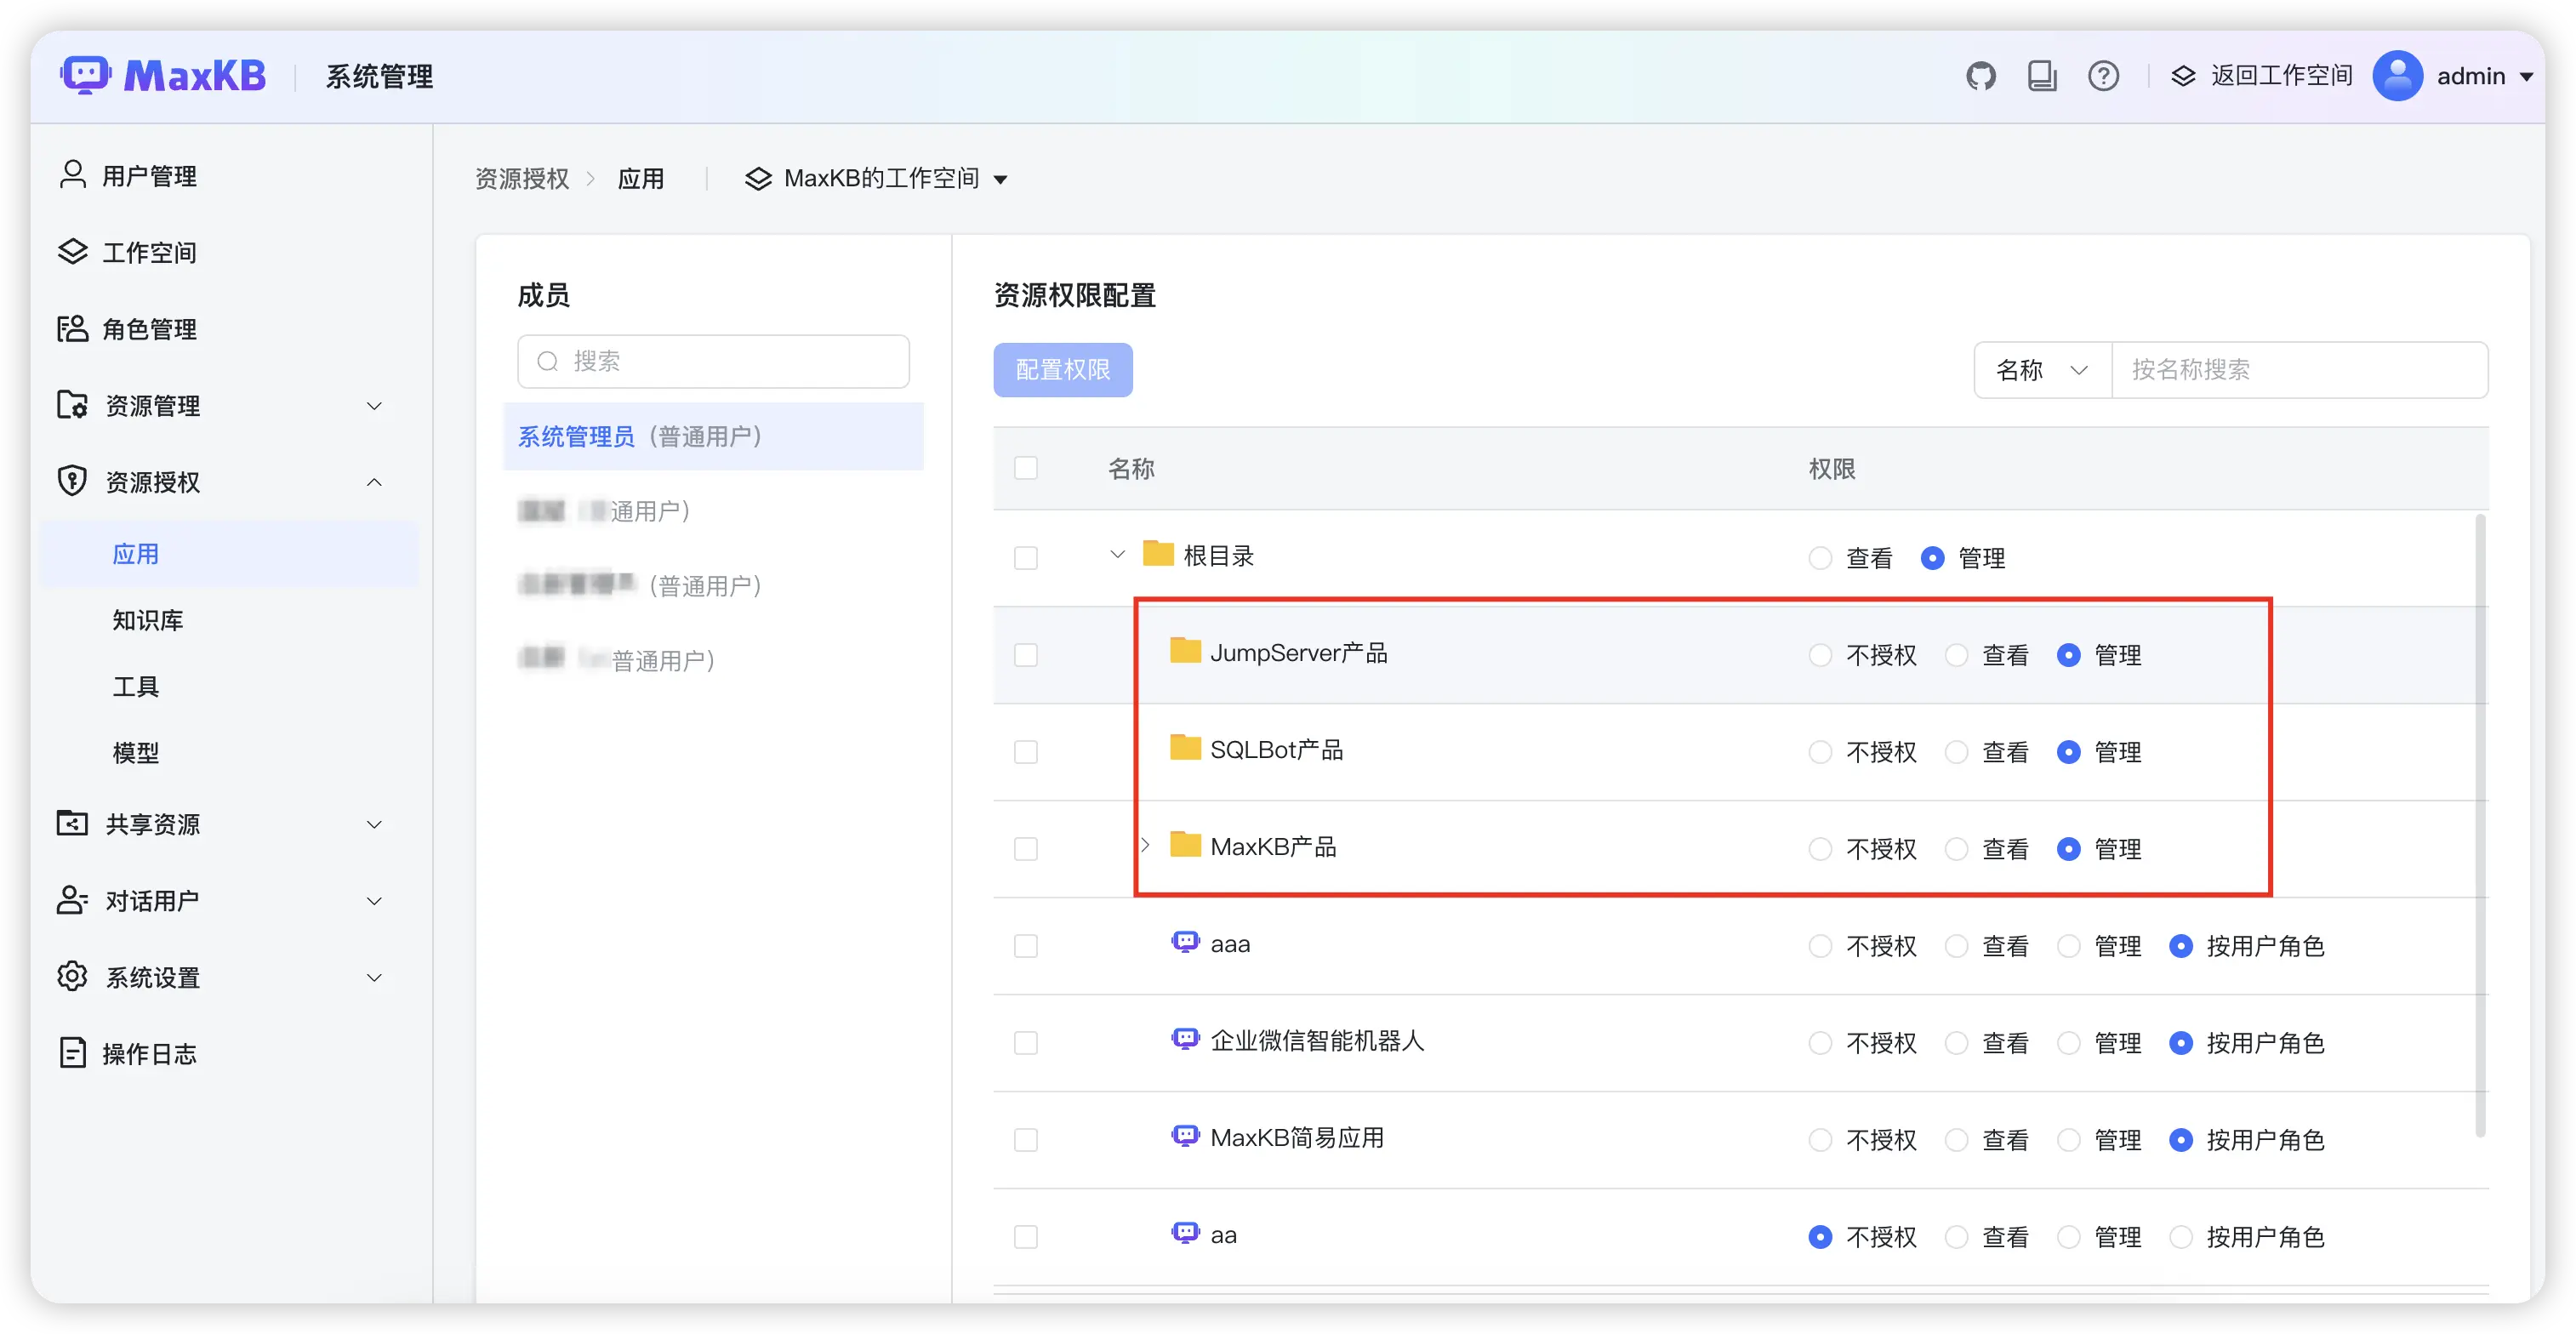Click the JumpServer产品 folder icon
2576x1334 pixels.
pyautogui.click(x=1185, y=652)
